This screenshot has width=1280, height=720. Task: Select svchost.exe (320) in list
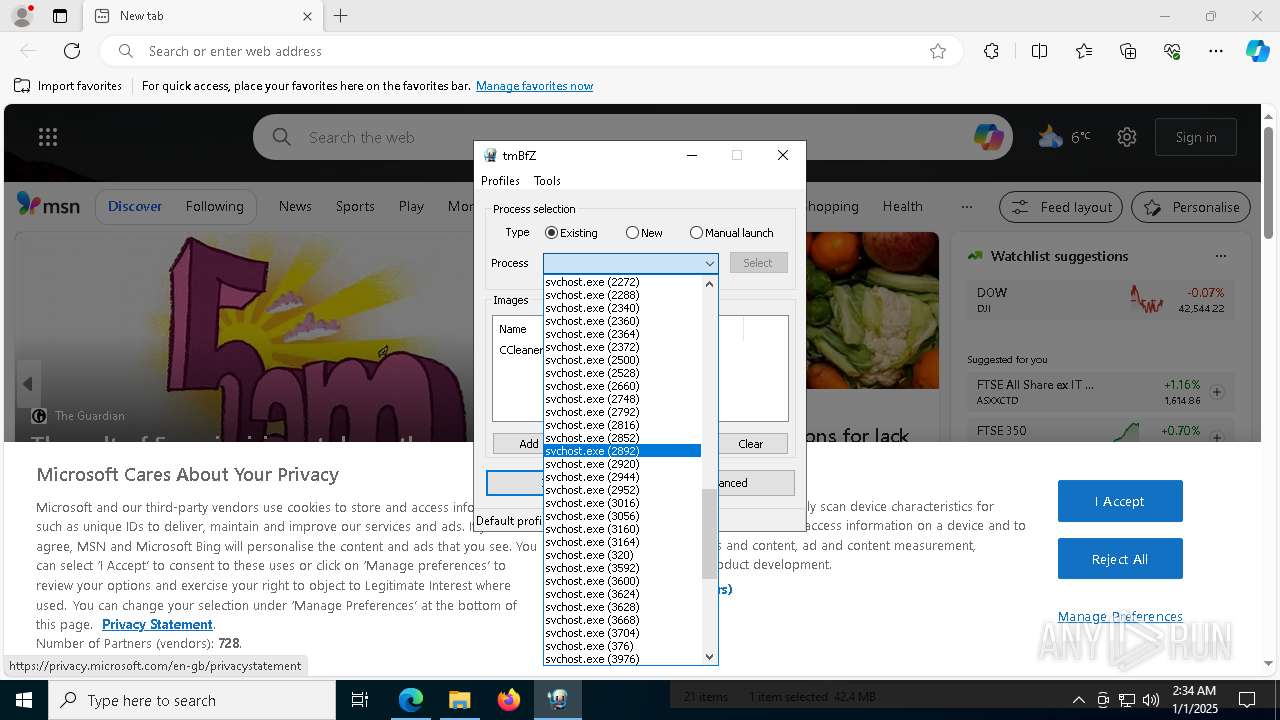coord(622,555)
